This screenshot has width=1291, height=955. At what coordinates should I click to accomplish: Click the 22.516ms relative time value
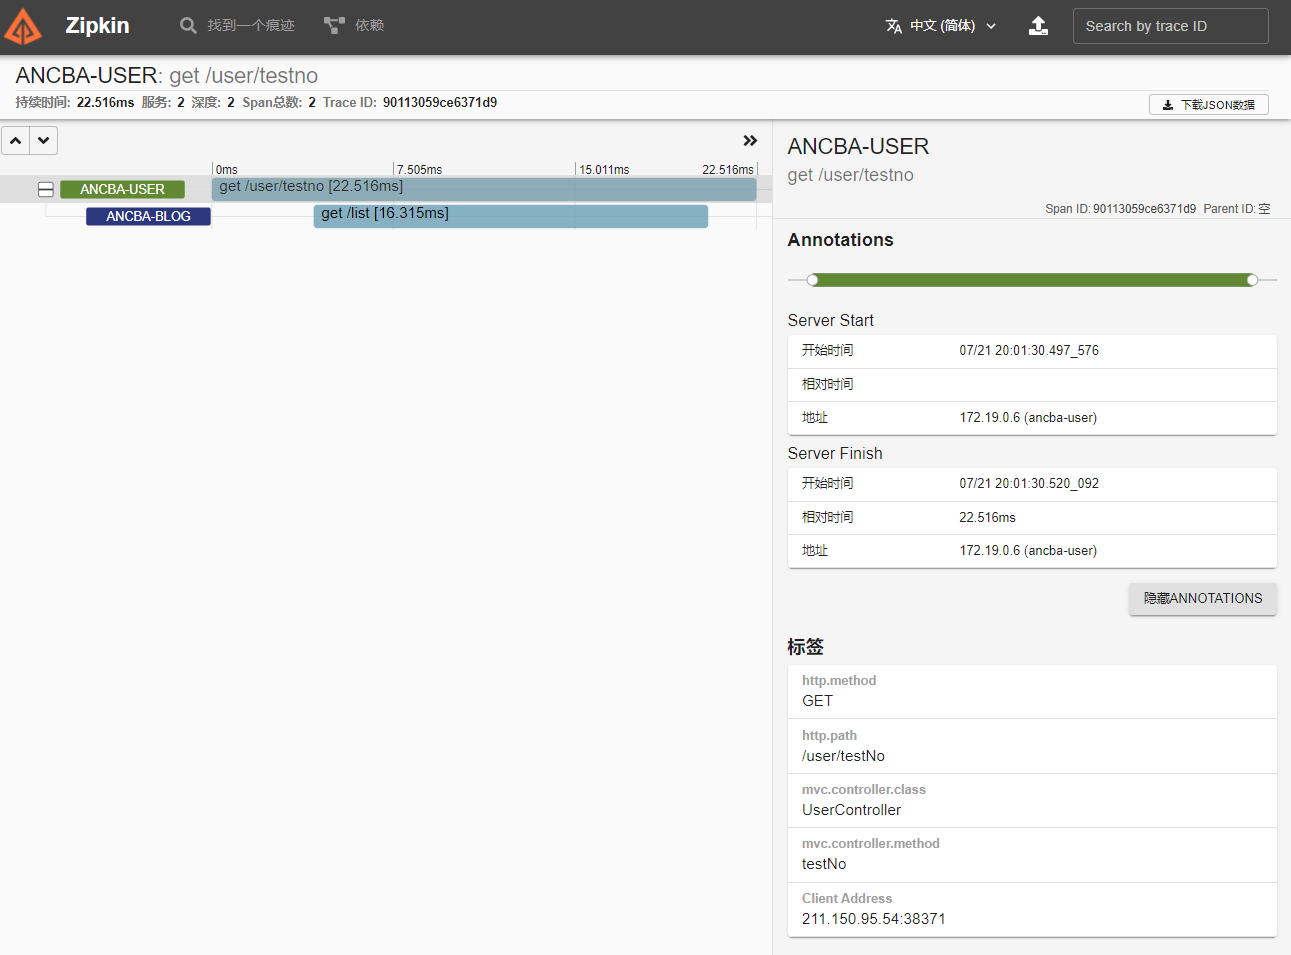tap(987, 518)
